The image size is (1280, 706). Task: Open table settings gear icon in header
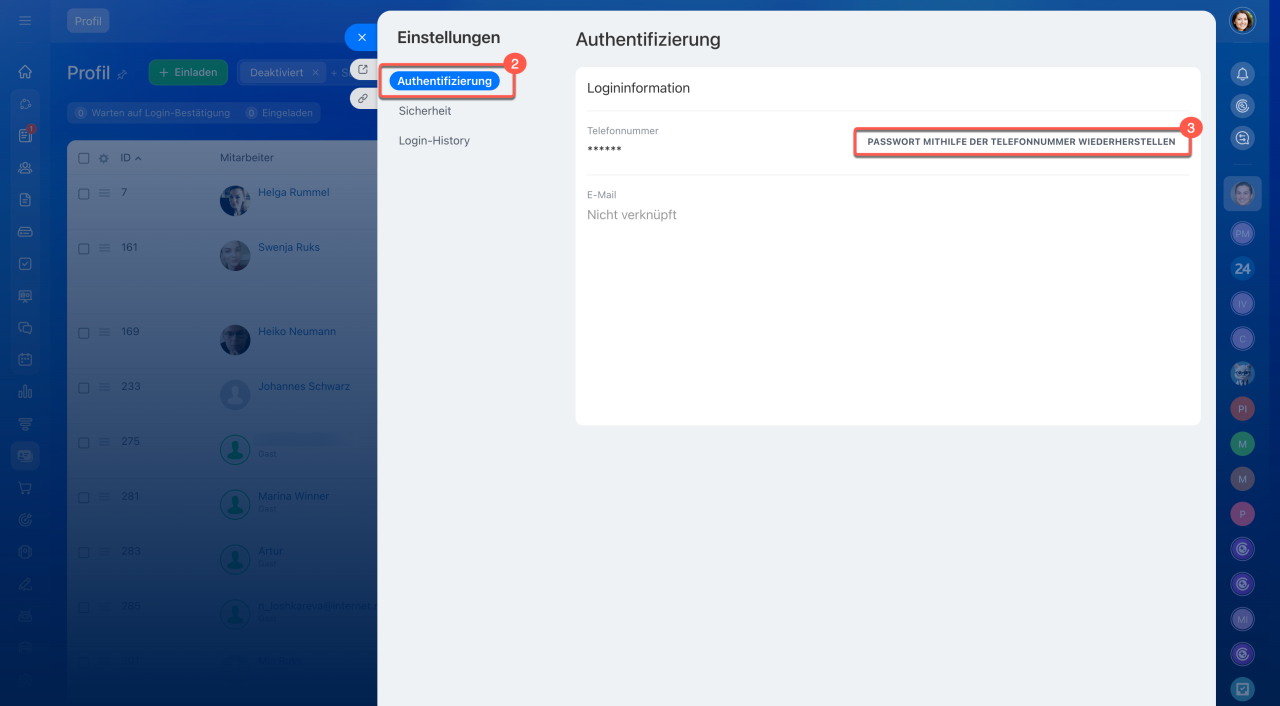[103, 158]
